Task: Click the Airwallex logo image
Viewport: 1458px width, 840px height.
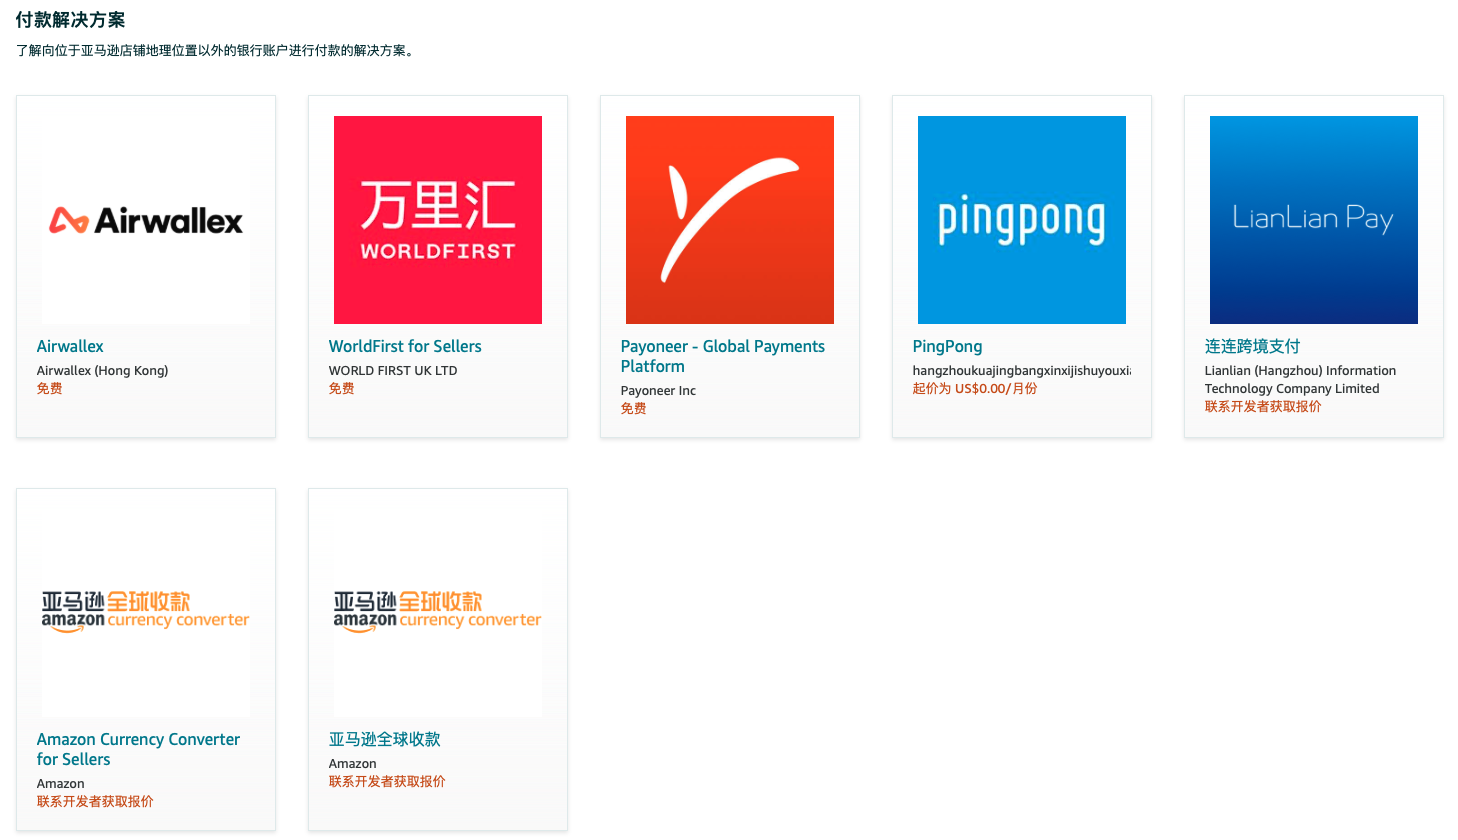Action: [x=145, y=219]
